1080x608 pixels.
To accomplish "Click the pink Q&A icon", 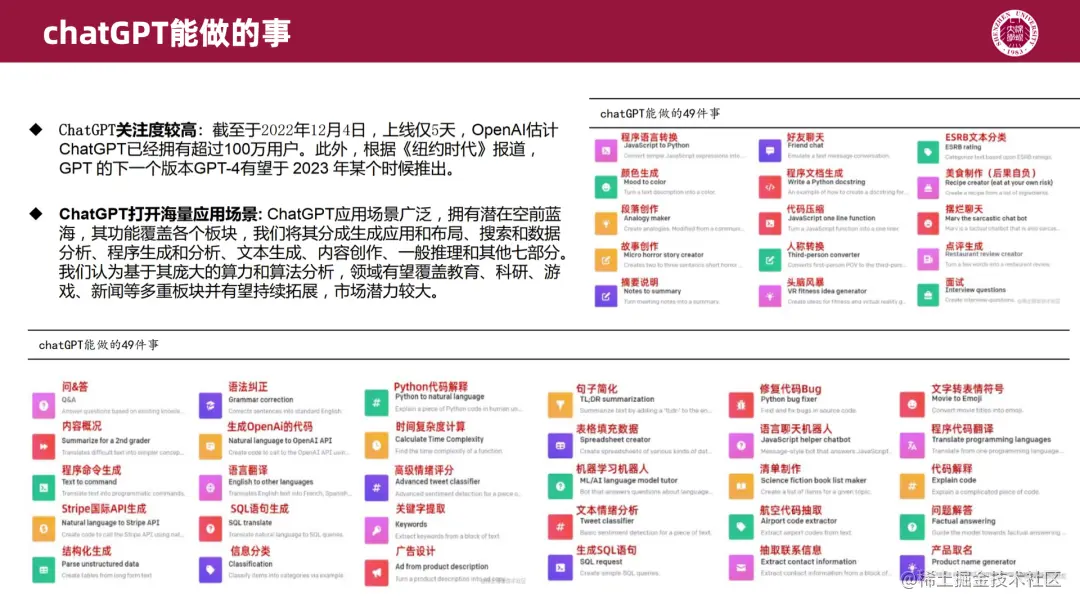I will (x=43, y=406).
